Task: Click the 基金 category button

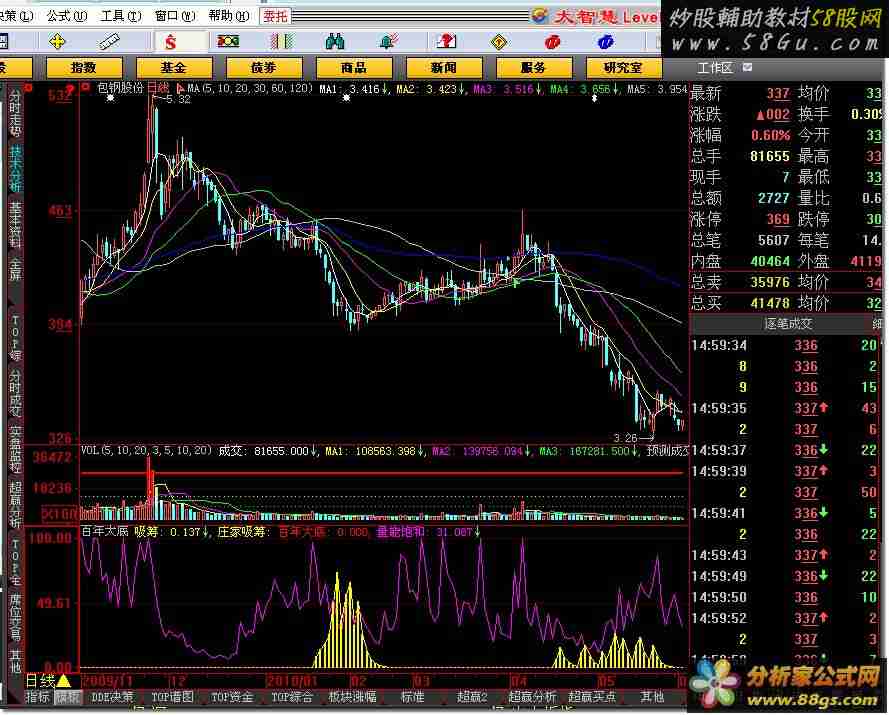Action: point(174,68)
